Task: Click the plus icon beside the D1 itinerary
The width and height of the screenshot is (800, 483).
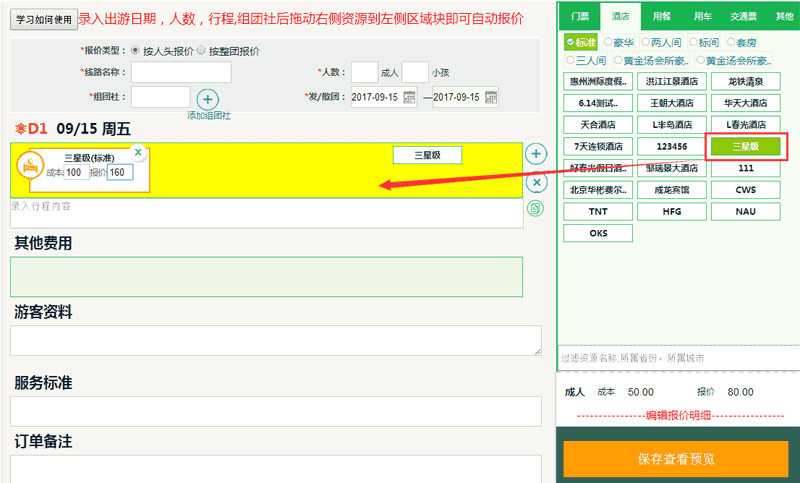Action: (x=537, y=153)
